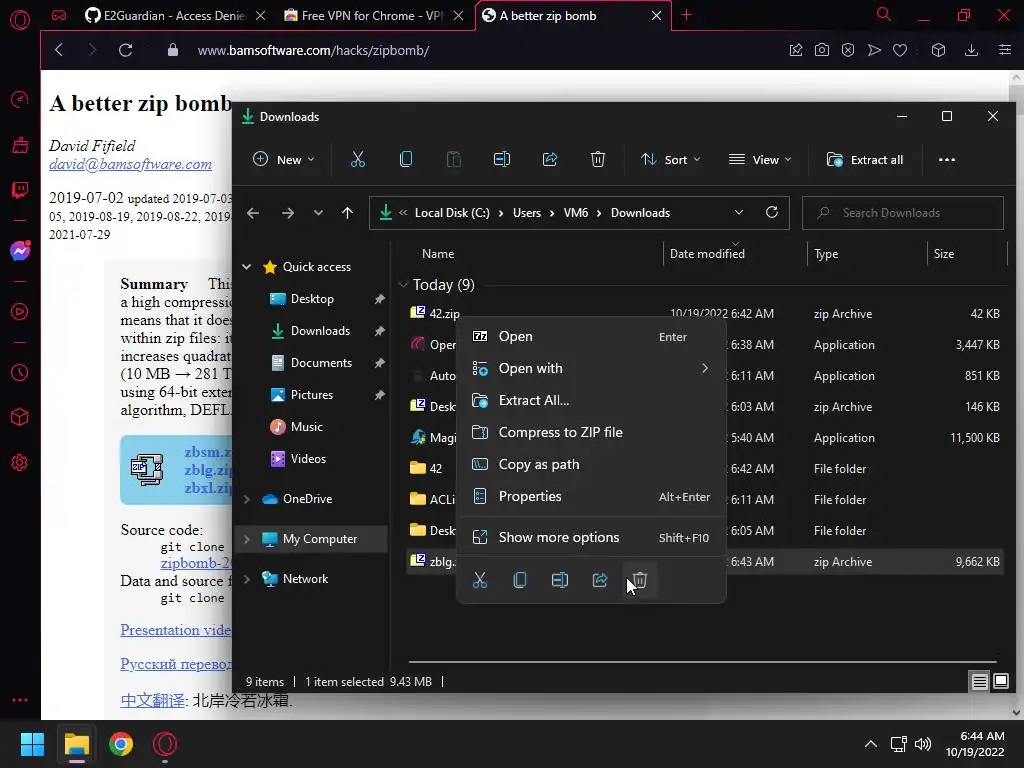Open the New dropdown in Explorer
This screenshot has height=768, width=1024.
(283, 159)
